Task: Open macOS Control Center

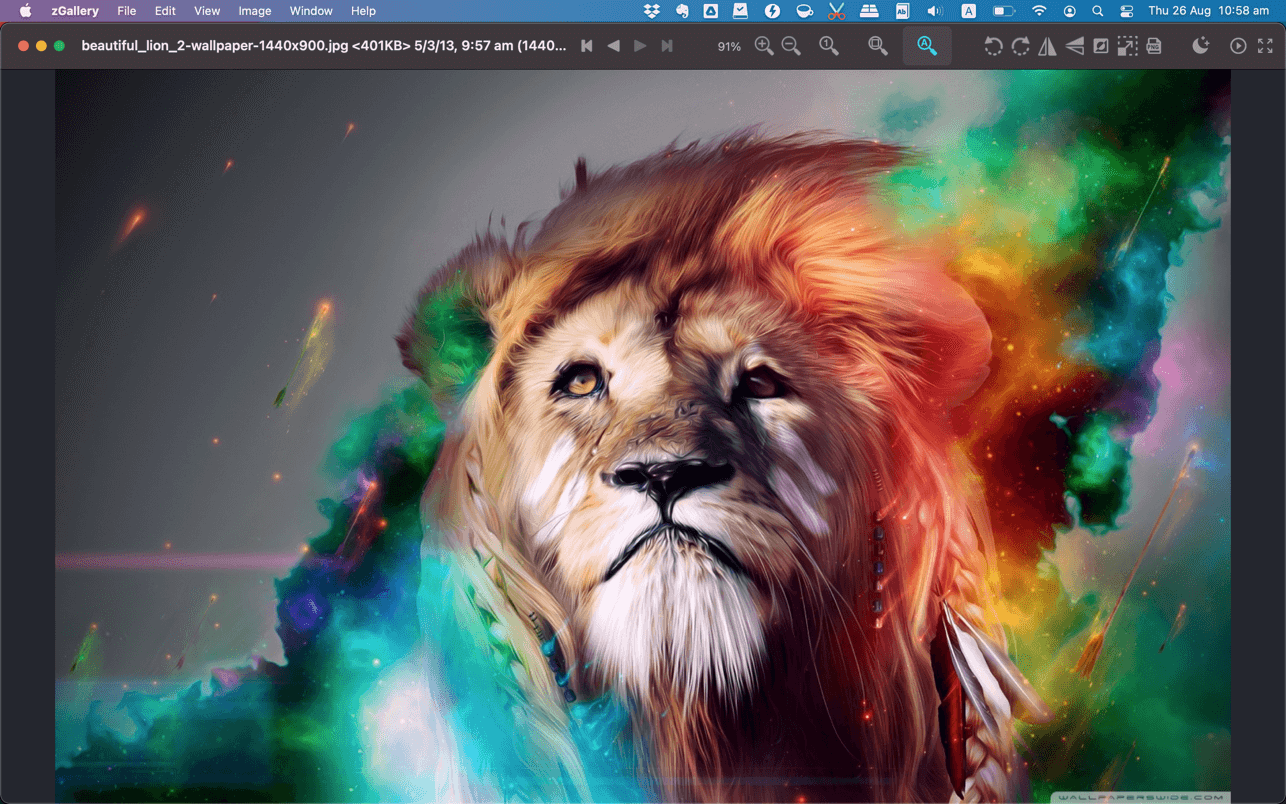Action: pos(1126,11)
